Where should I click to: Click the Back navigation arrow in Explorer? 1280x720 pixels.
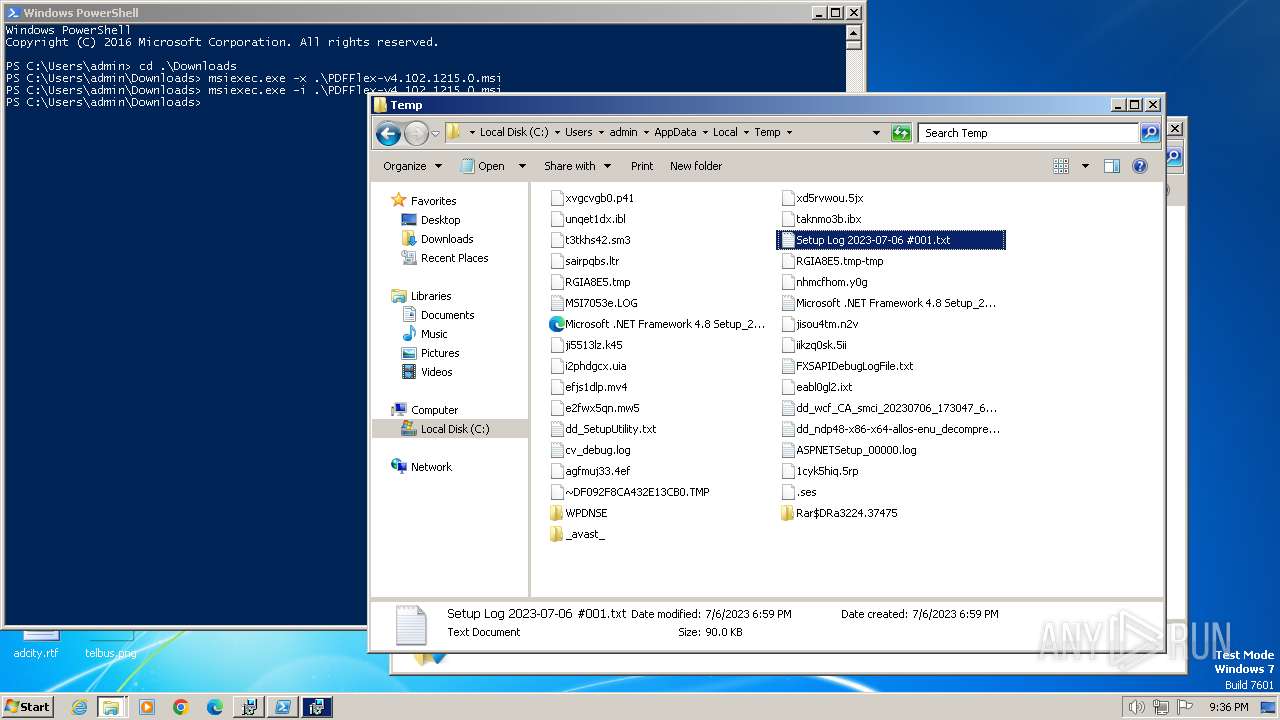[388, 133]
